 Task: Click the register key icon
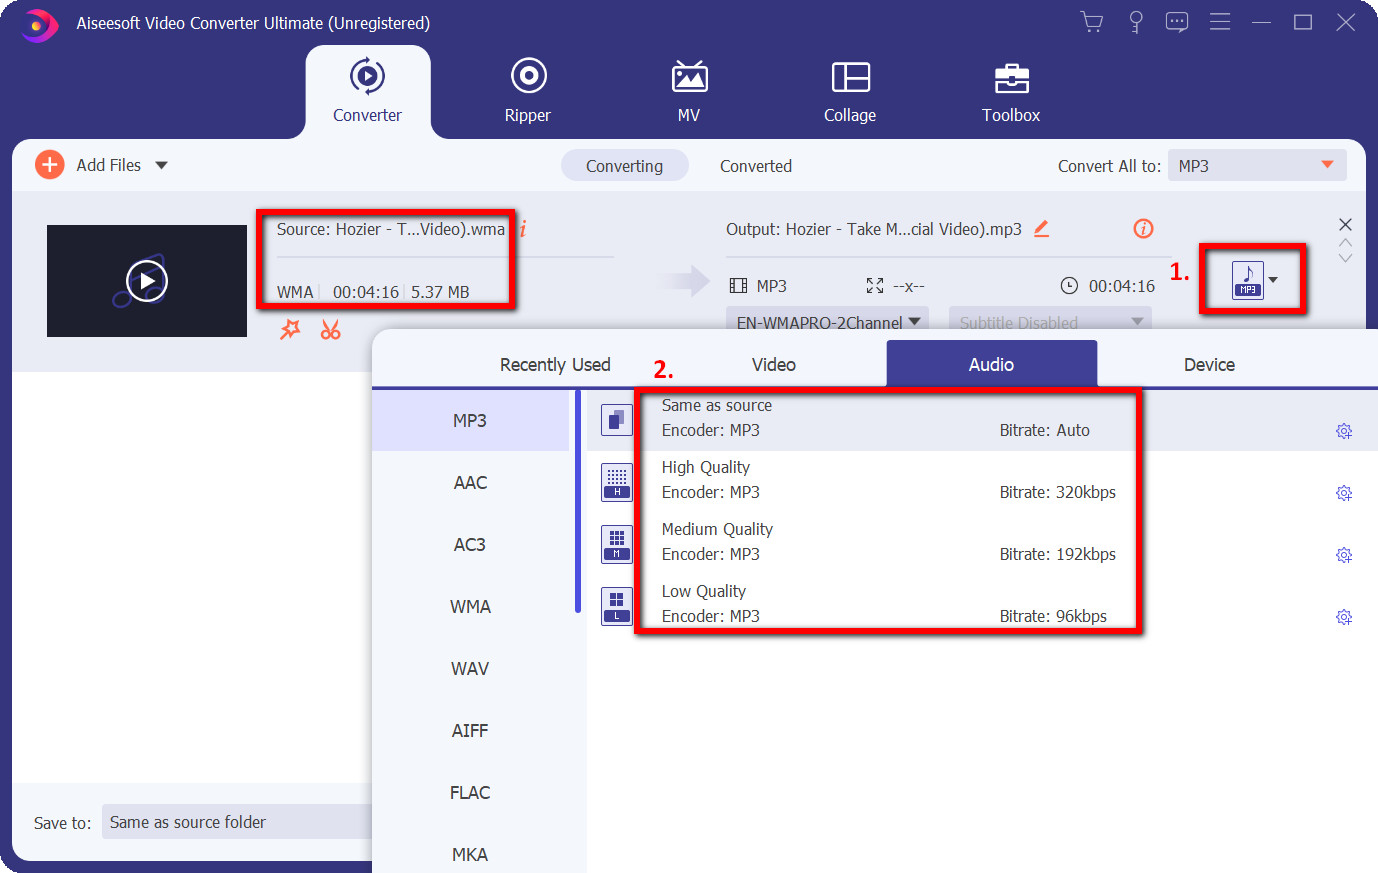coord(1135,22)
